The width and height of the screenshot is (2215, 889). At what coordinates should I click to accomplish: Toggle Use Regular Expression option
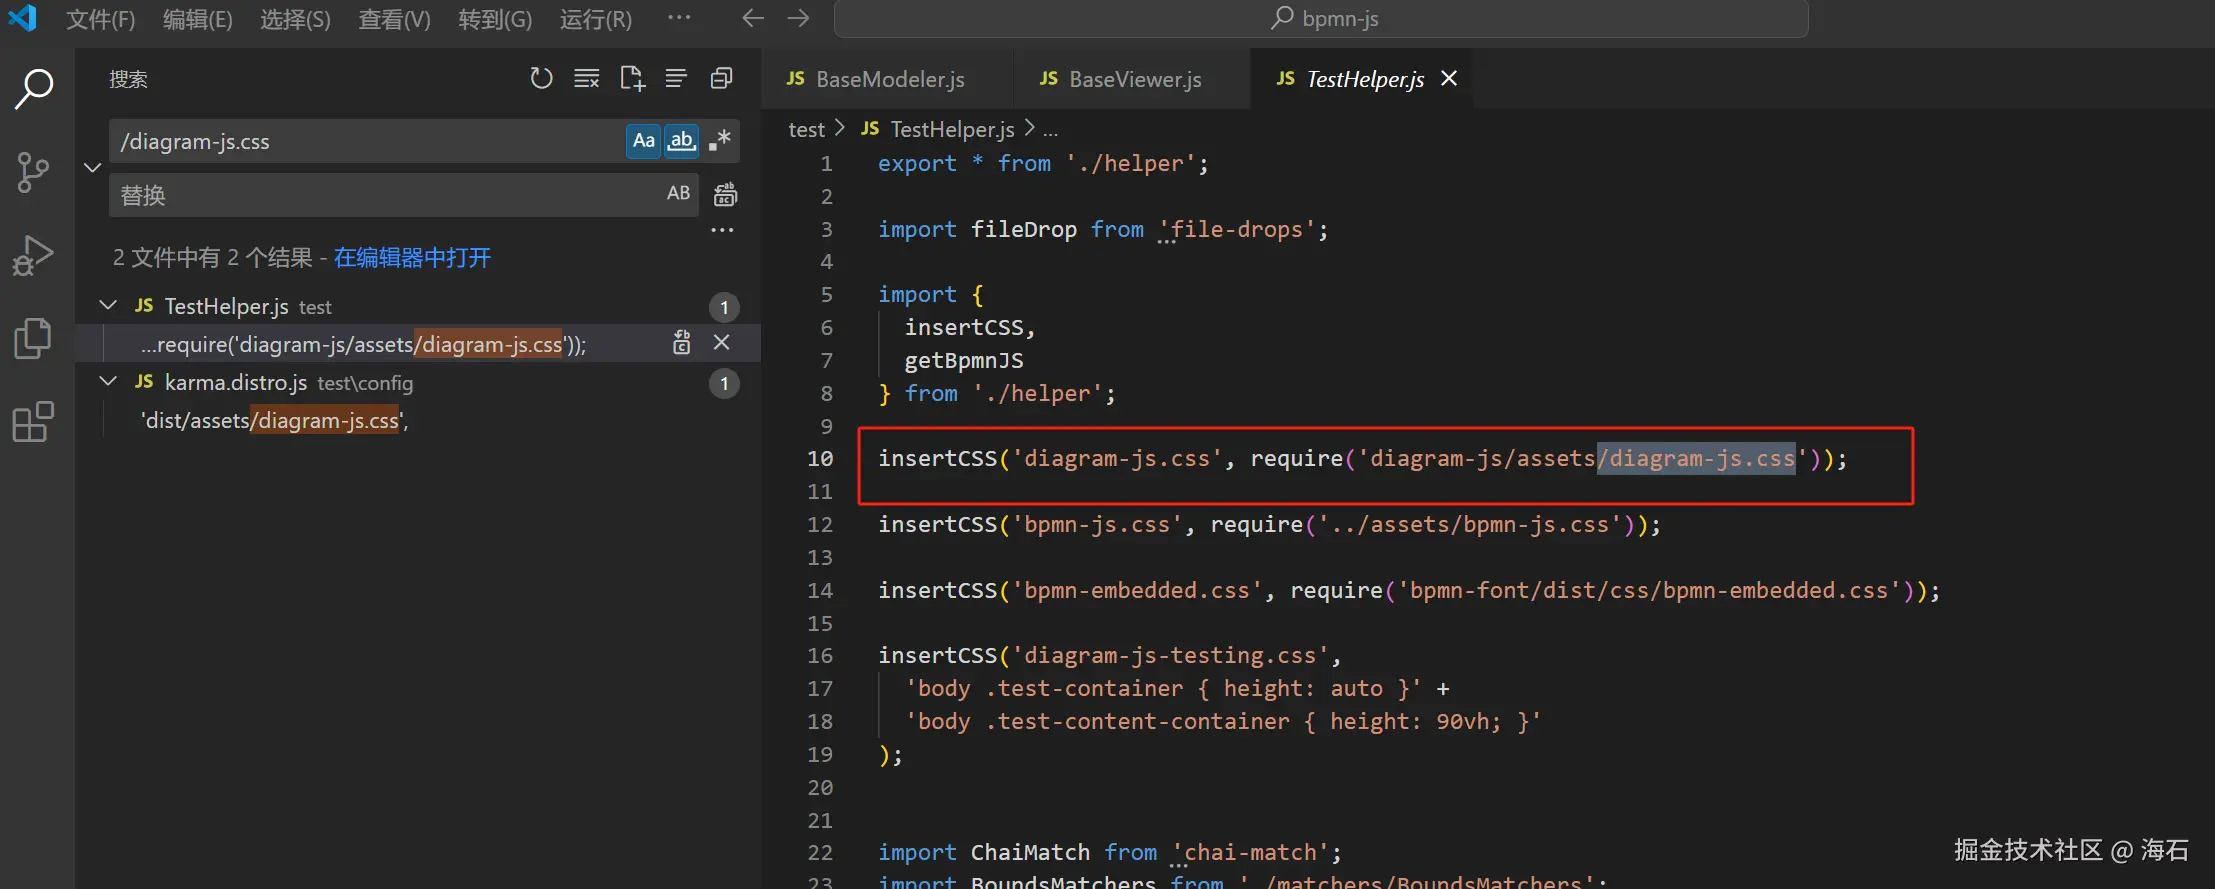click(x=720, y=141)
